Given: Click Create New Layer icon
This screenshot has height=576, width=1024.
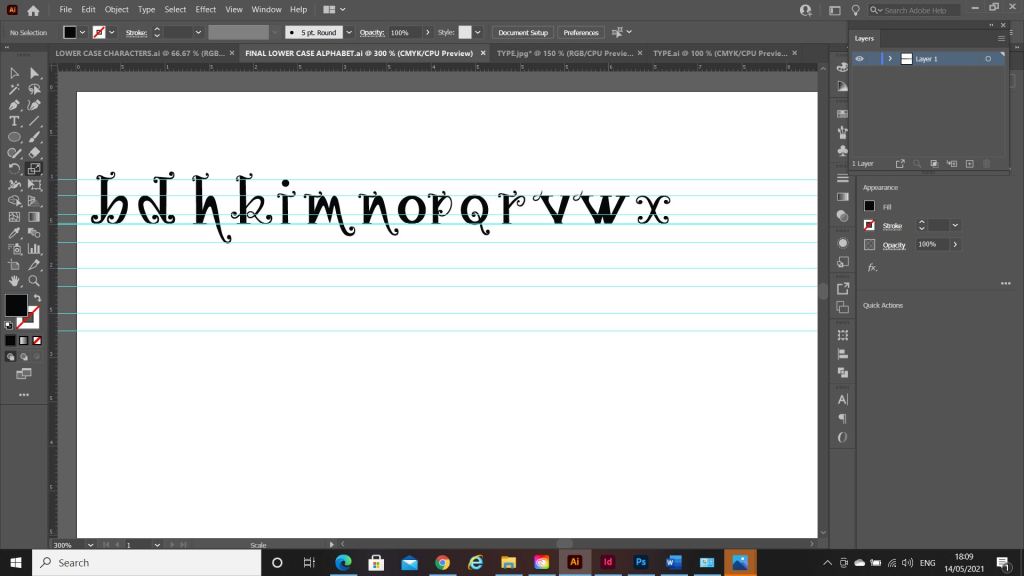Looking at the screenshot, I should (968, 163).
